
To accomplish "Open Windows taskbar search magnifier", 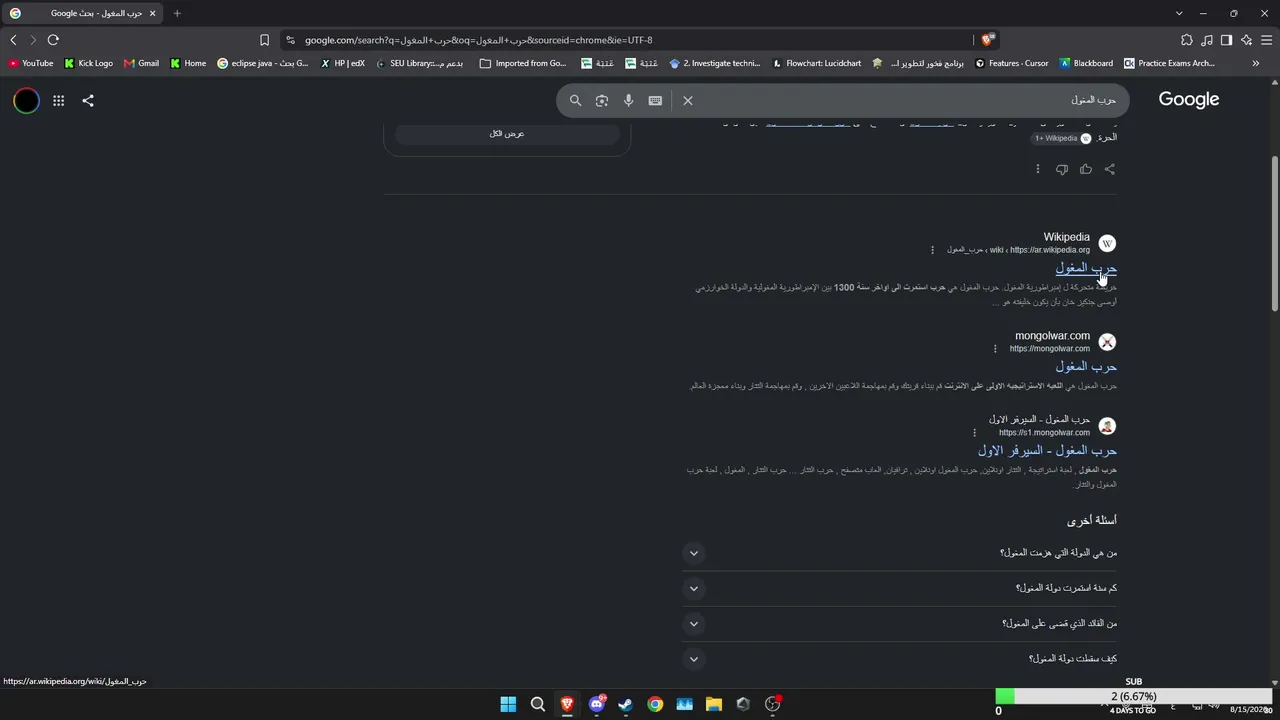I will (x=537, y=704).
